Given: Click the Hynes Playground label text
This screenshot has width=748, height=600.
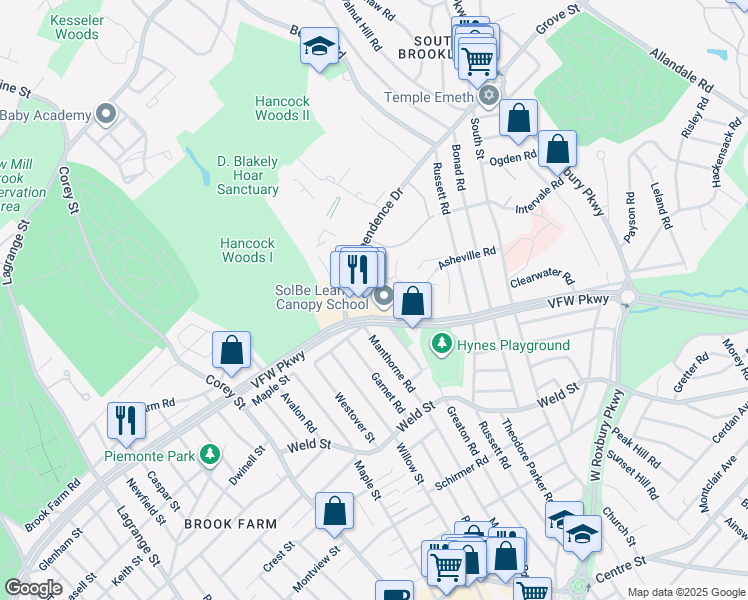Looking at the screenshot, I should [513, 345].
